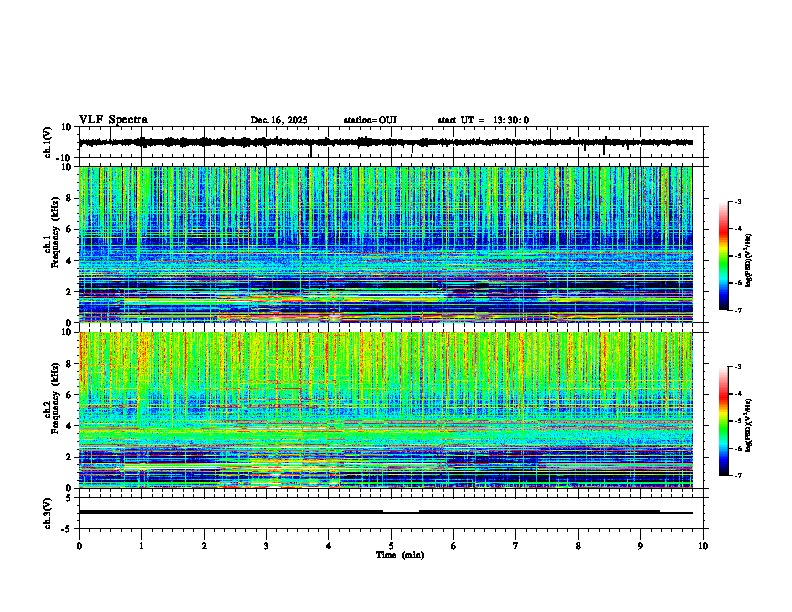The image size is (792, 612).
Task: Click time axis tick label '5'
Action: click(391, 546)
